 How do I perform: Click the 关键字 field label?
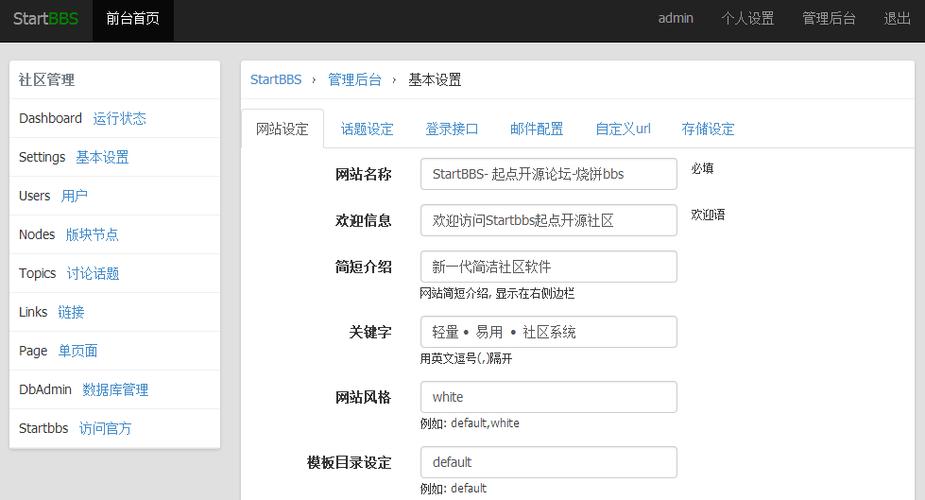point(370,332)
